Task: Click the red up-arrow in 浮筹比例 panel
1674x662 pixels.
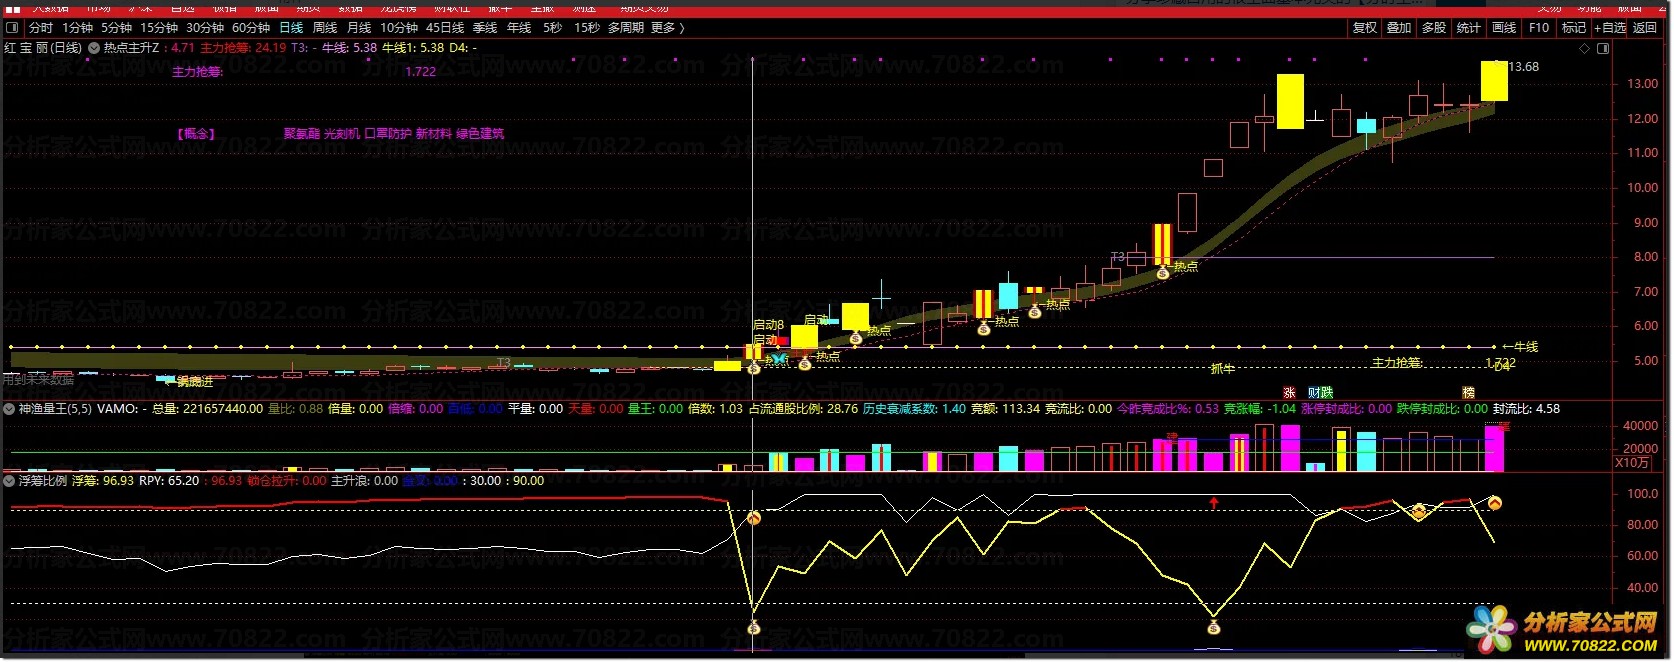Action: [1214, 503]
